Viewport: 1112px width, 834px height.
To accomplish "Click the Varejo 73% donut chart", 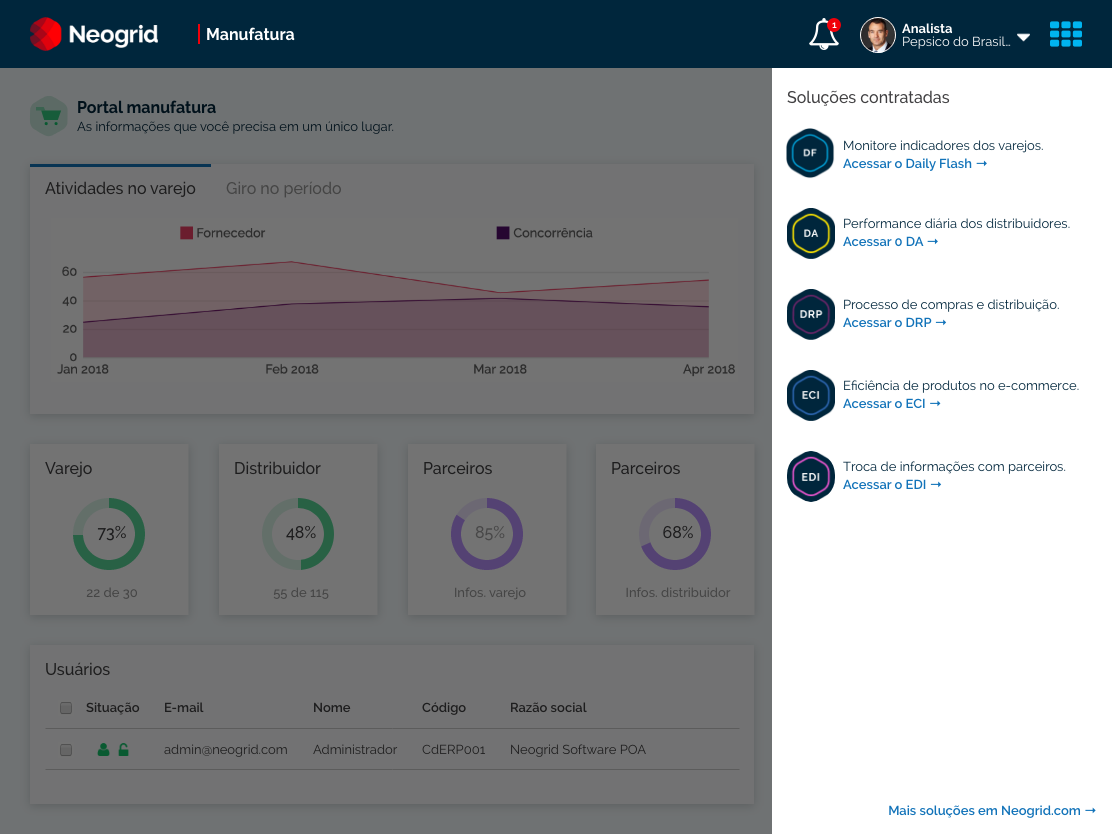I will (109, 533).
